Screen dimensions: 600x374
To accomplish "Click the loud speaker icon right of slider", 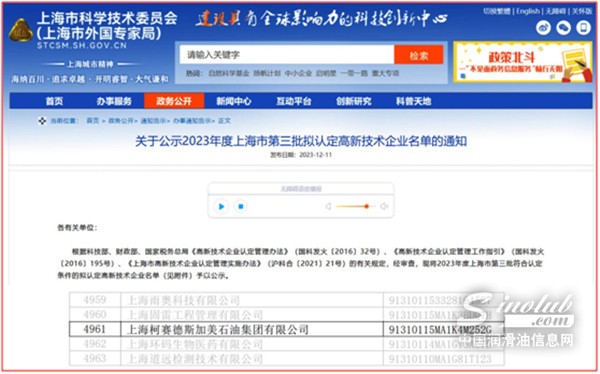I will pos(384,207).
